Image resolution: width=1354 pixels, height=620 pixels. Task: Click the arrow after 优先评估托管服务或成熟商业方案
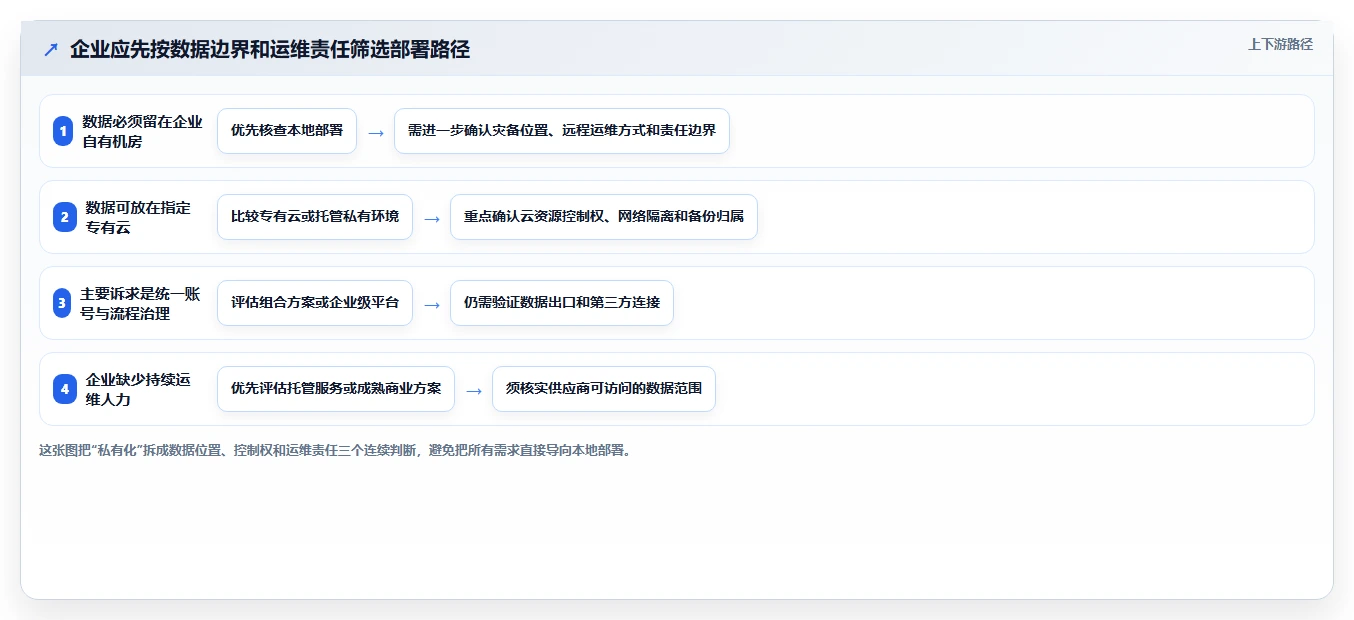pyautogui.click(x=474, y=390)
